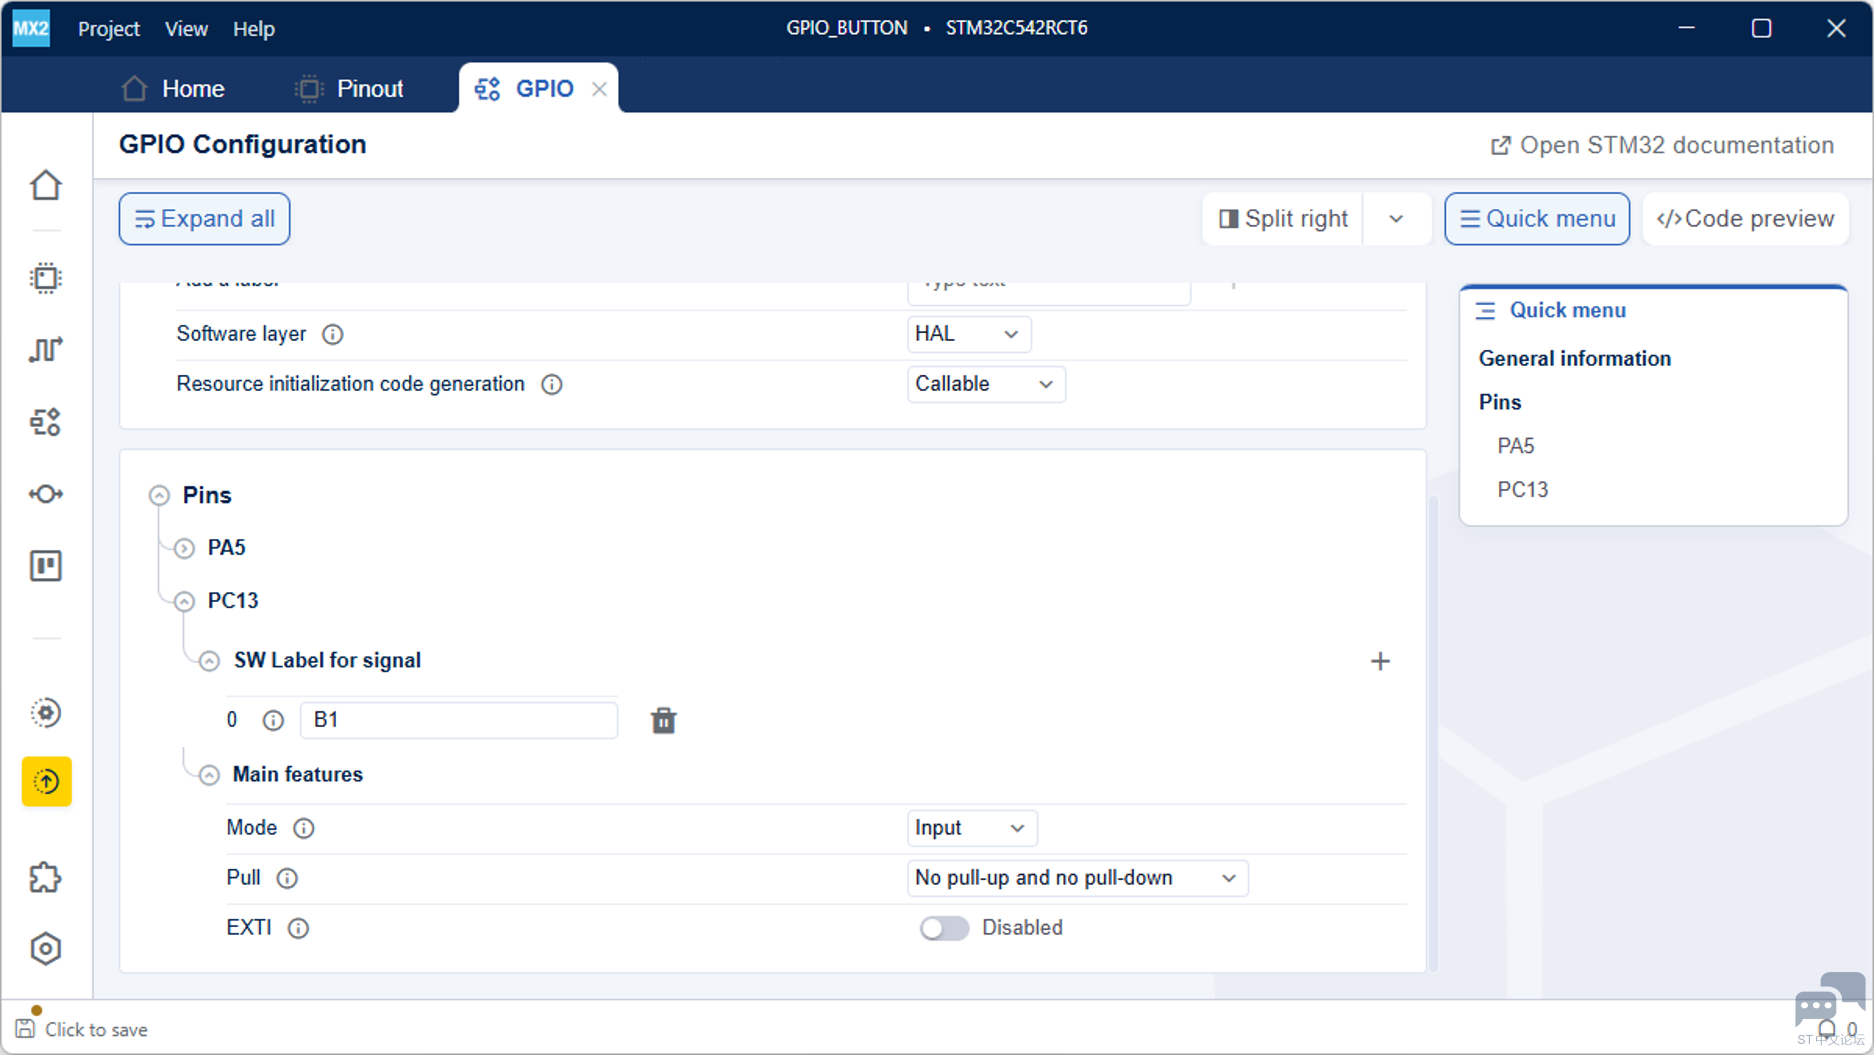This screenshot has height=1055, width=1874.
Task: Add a new SW label with plus icon
Action: [1380, 661]
